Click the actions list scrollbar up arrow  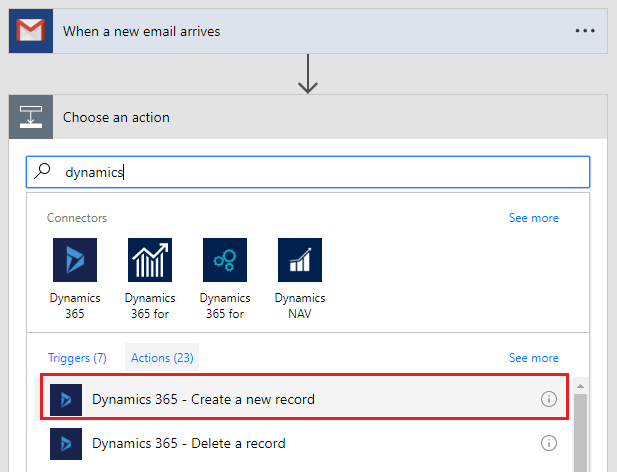pyautogui.click(x=580, y=386)
